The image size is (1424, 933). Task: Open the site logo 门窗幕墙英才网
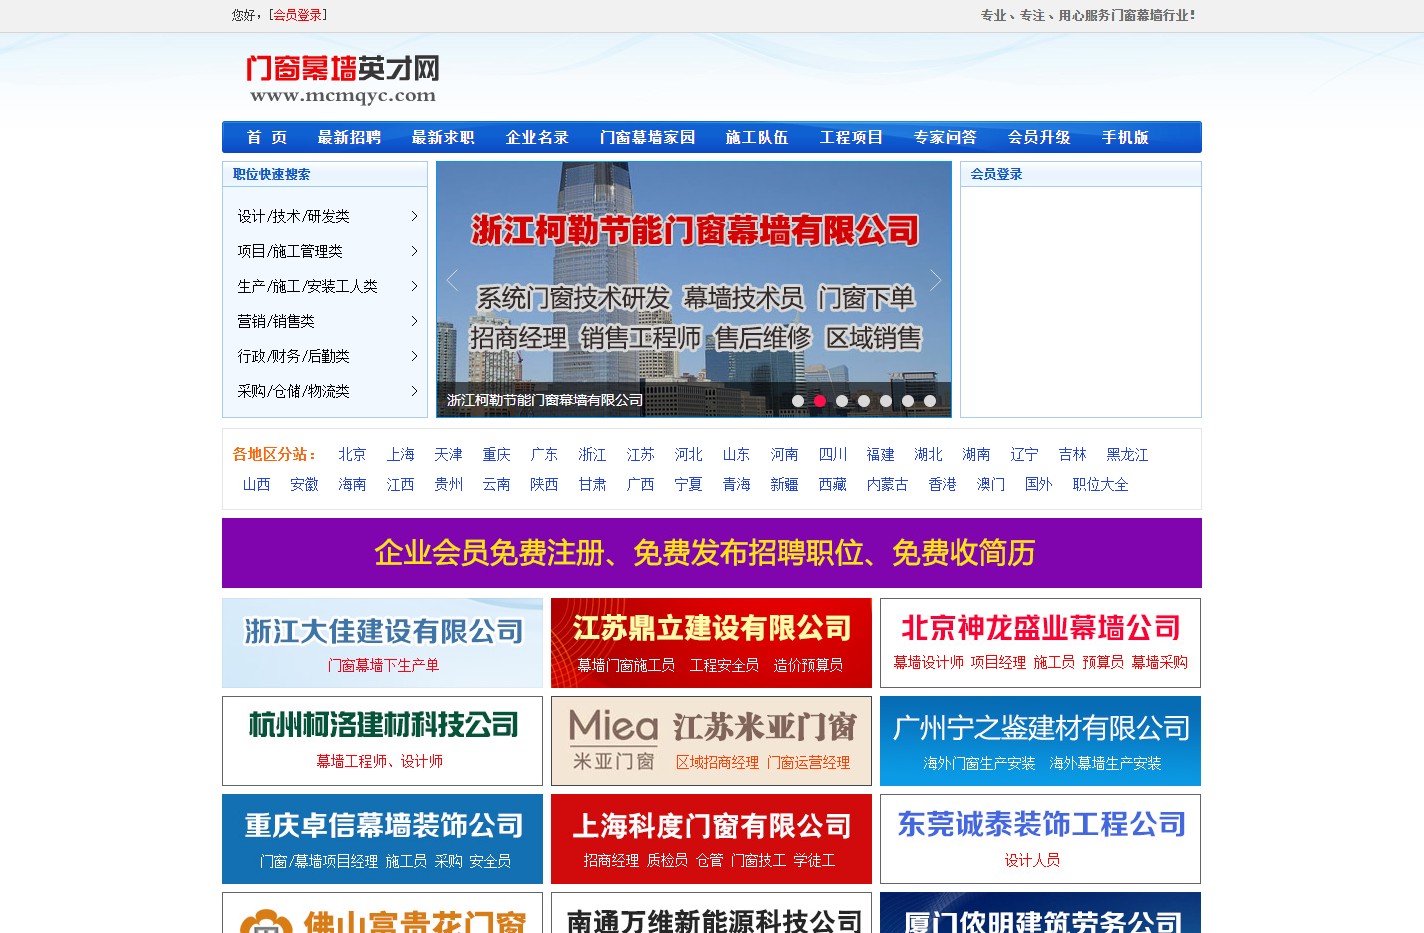[x=342, y=79]
